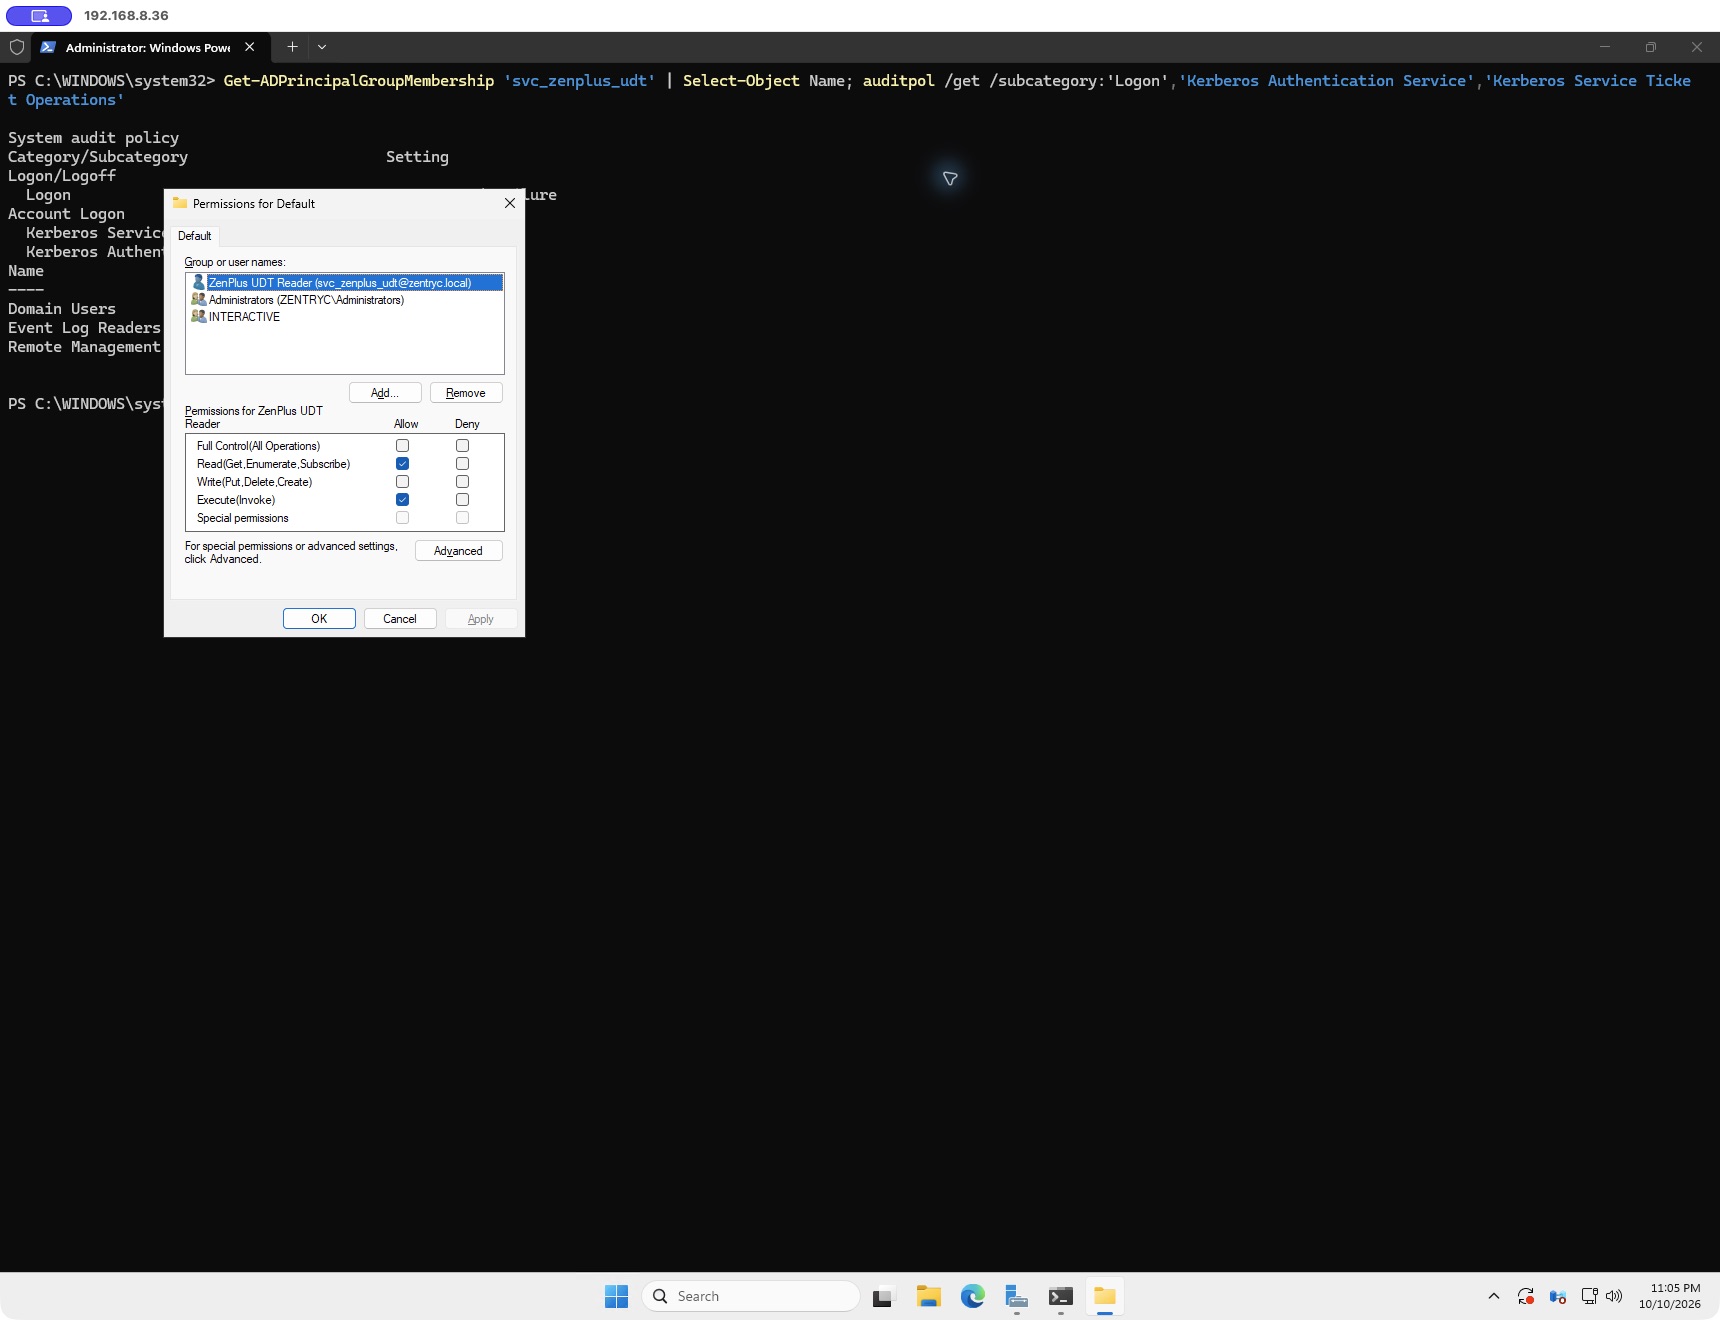Open Task View from taskbar
This screenshot has height=1320, width=1720.
884,1296
